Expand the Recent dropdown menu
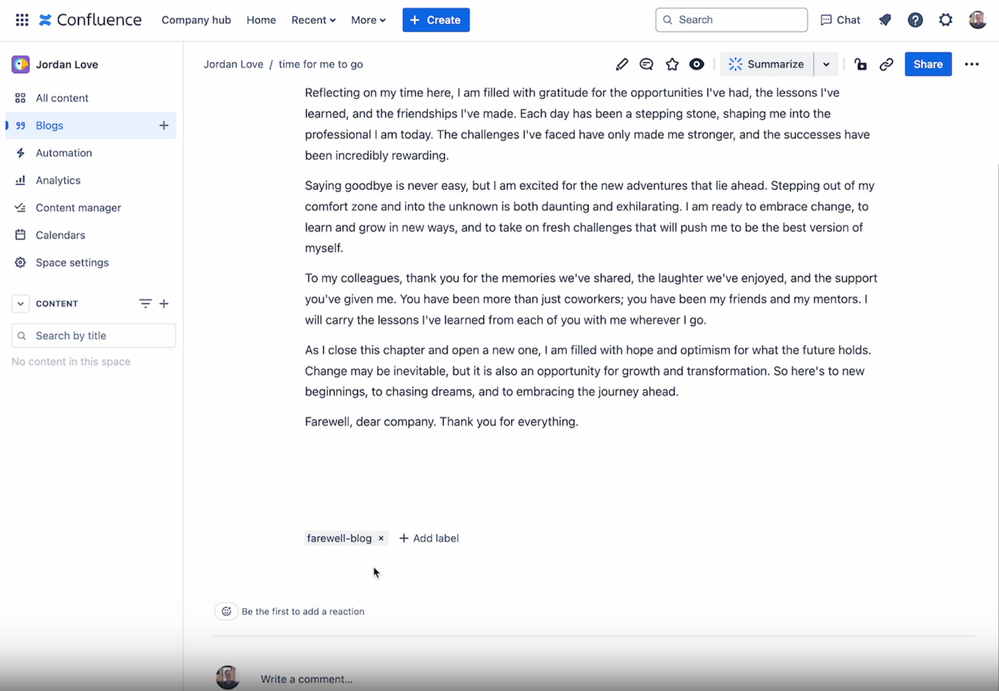This screenshot has width=999, height=691. (313, 19)
